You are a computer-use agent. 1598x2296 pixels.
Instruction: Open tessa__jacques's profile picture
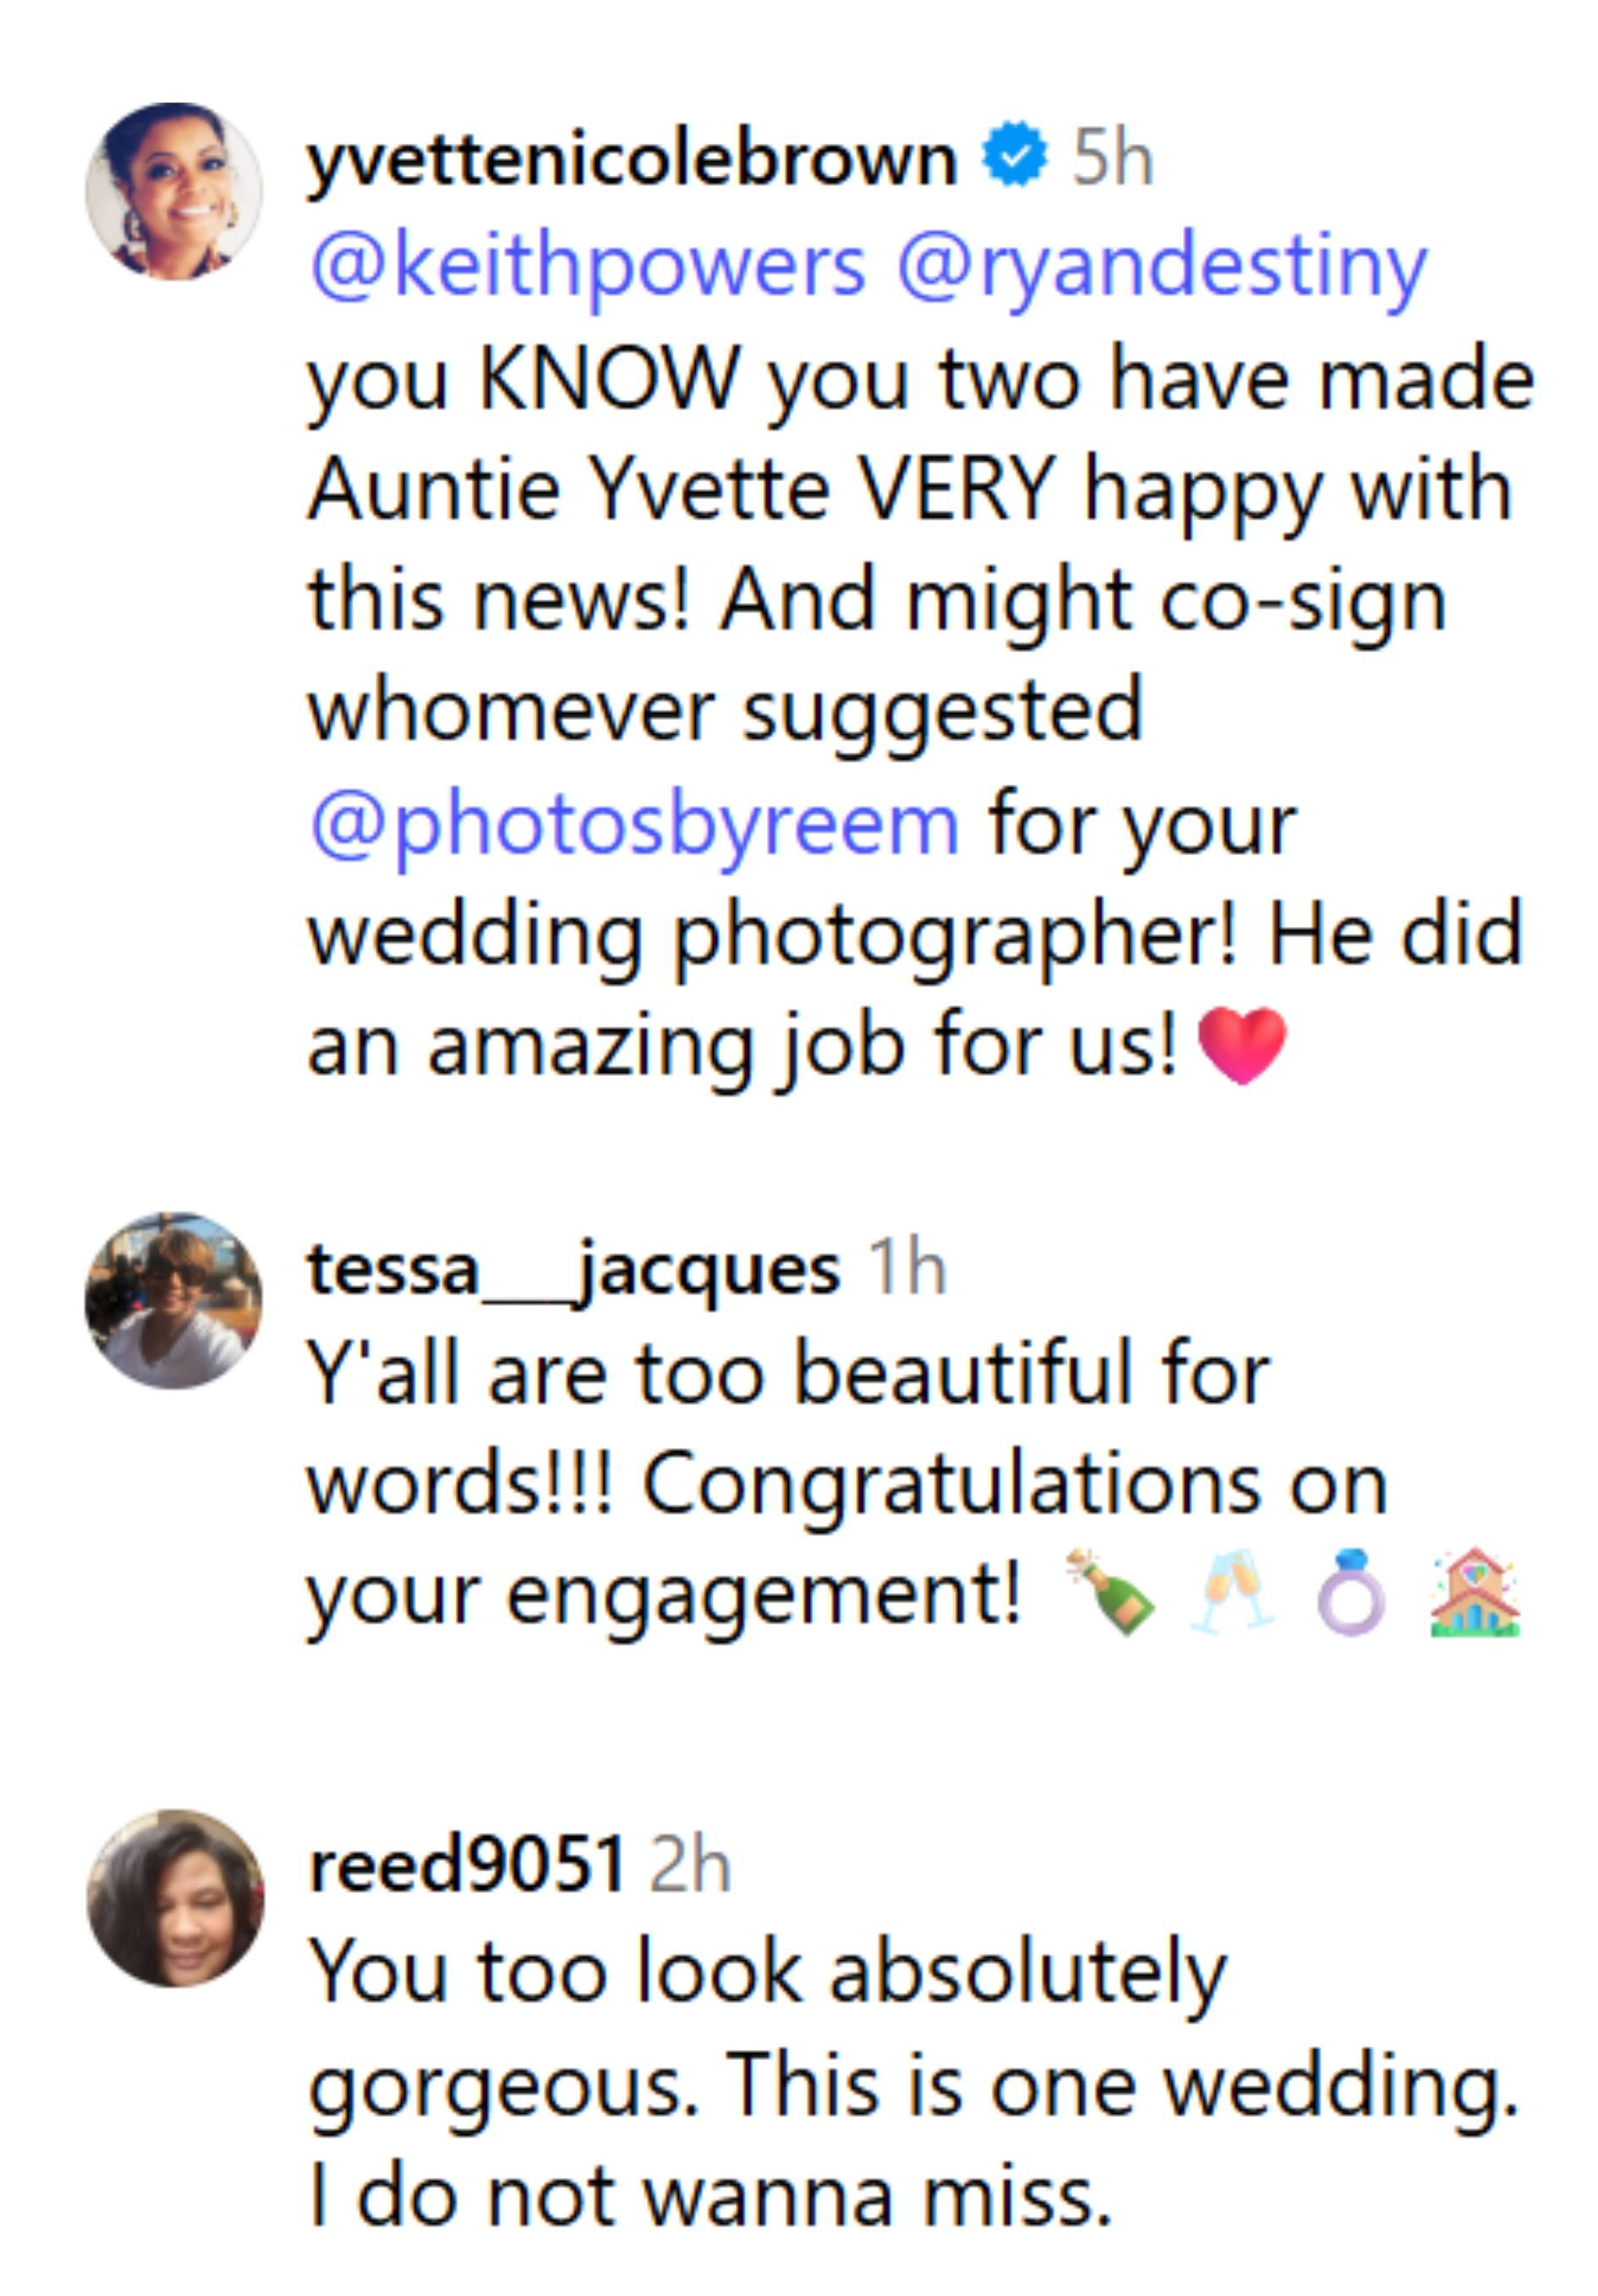174,1300
